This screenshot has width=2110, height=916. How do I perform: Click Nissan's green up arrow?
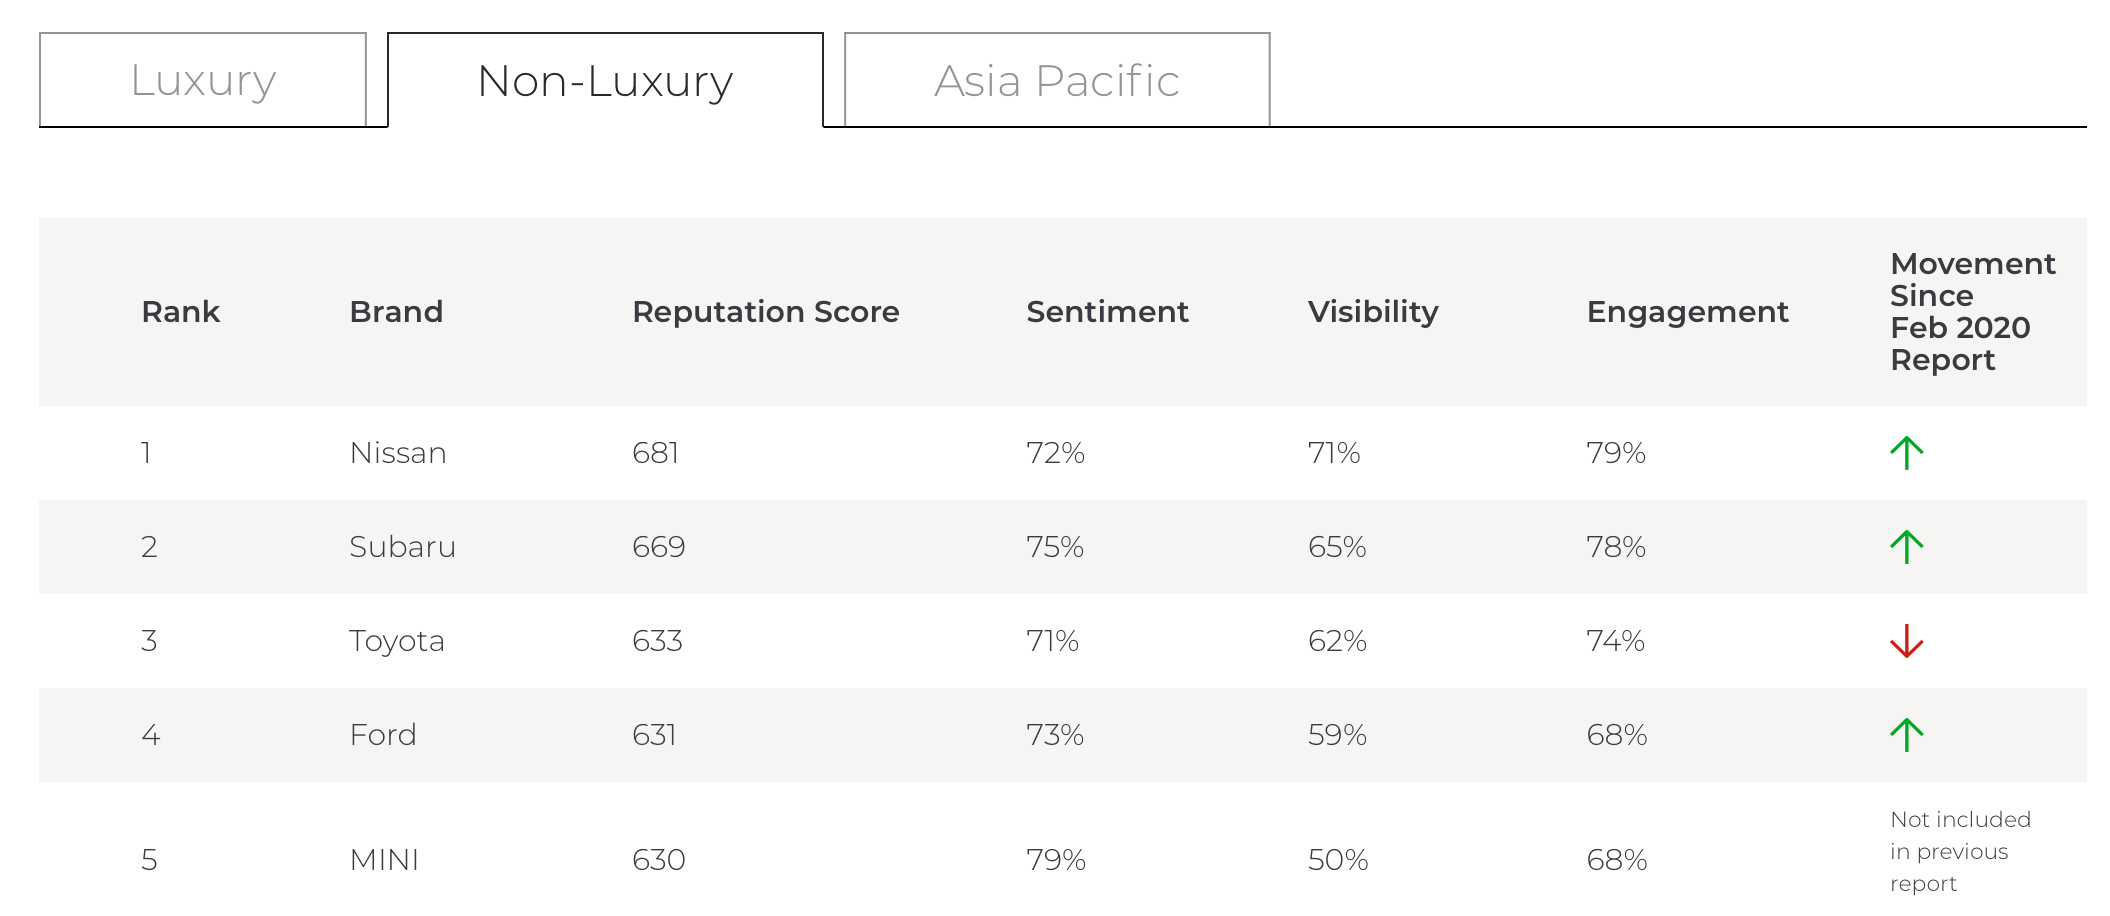[x=1906, y=453]
